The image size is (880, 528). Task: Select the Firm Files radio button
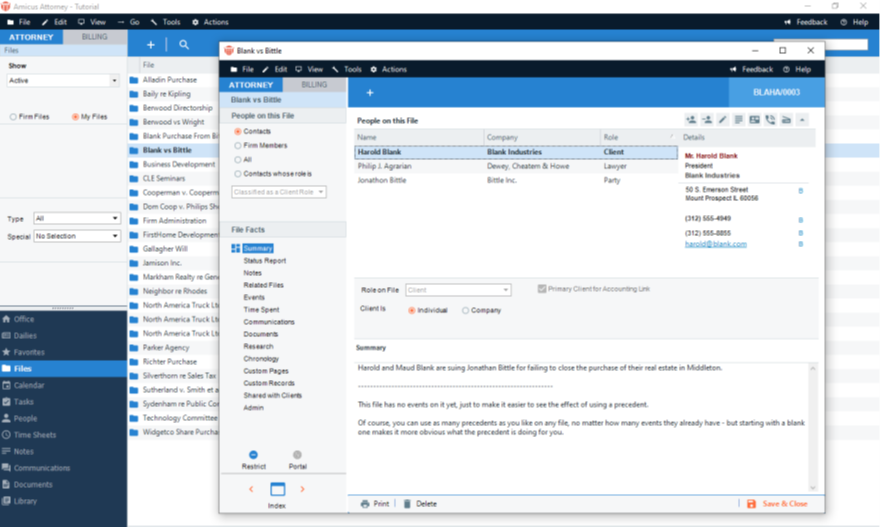point(13,117)
